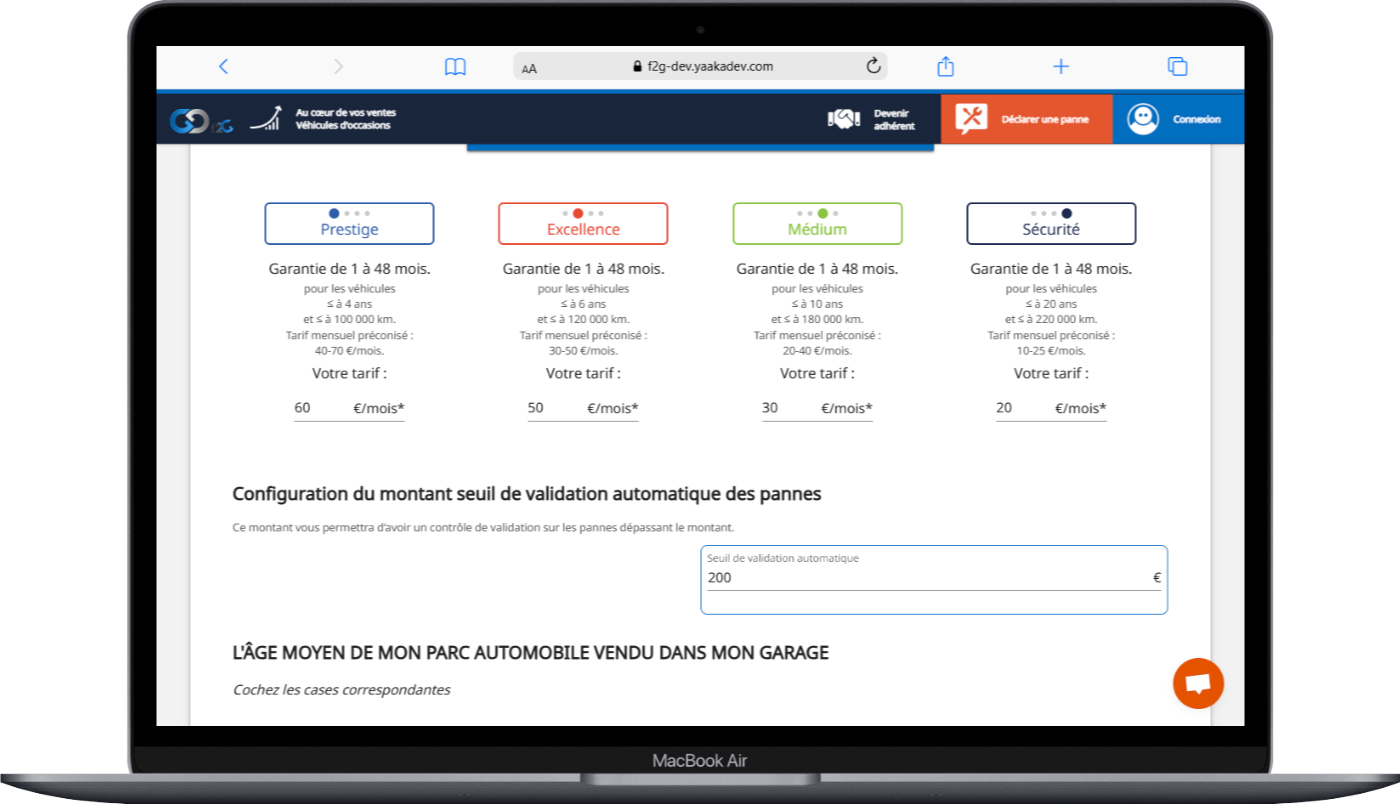
Task: Focus the Seuil de validation automatique field
Action: point(925,578)
